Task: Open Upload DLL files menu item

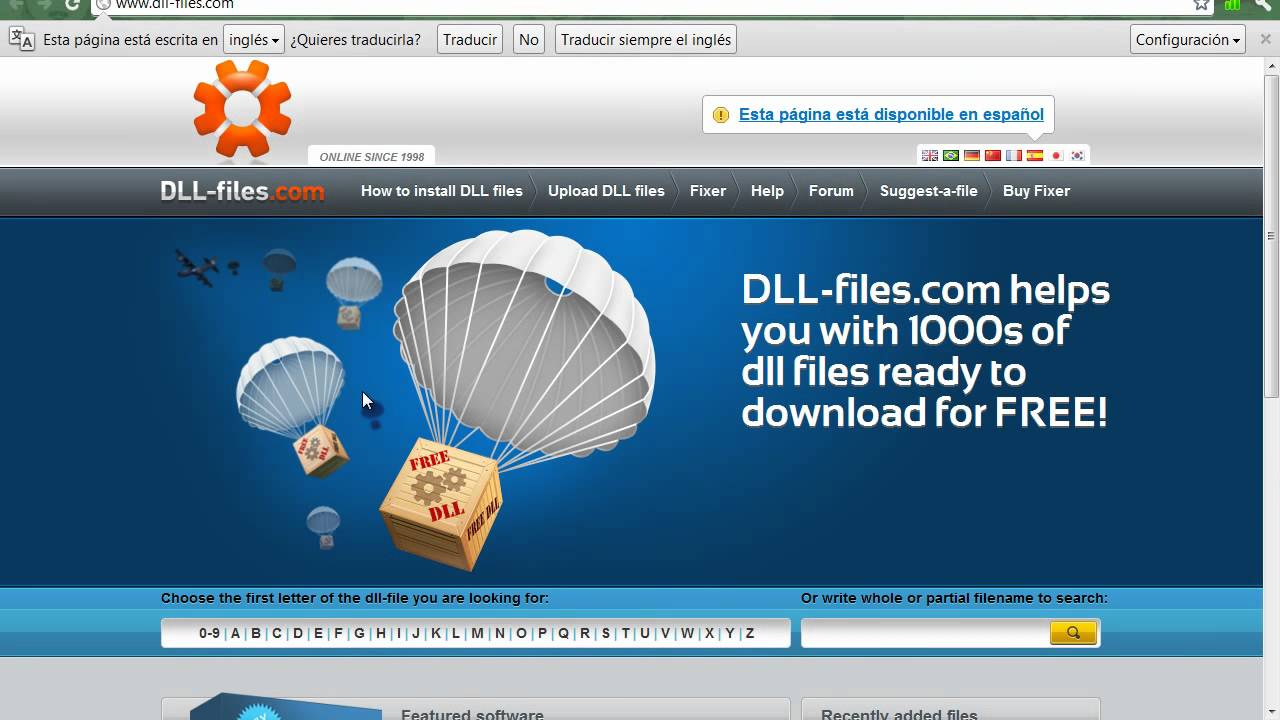Action: (606, 191)
